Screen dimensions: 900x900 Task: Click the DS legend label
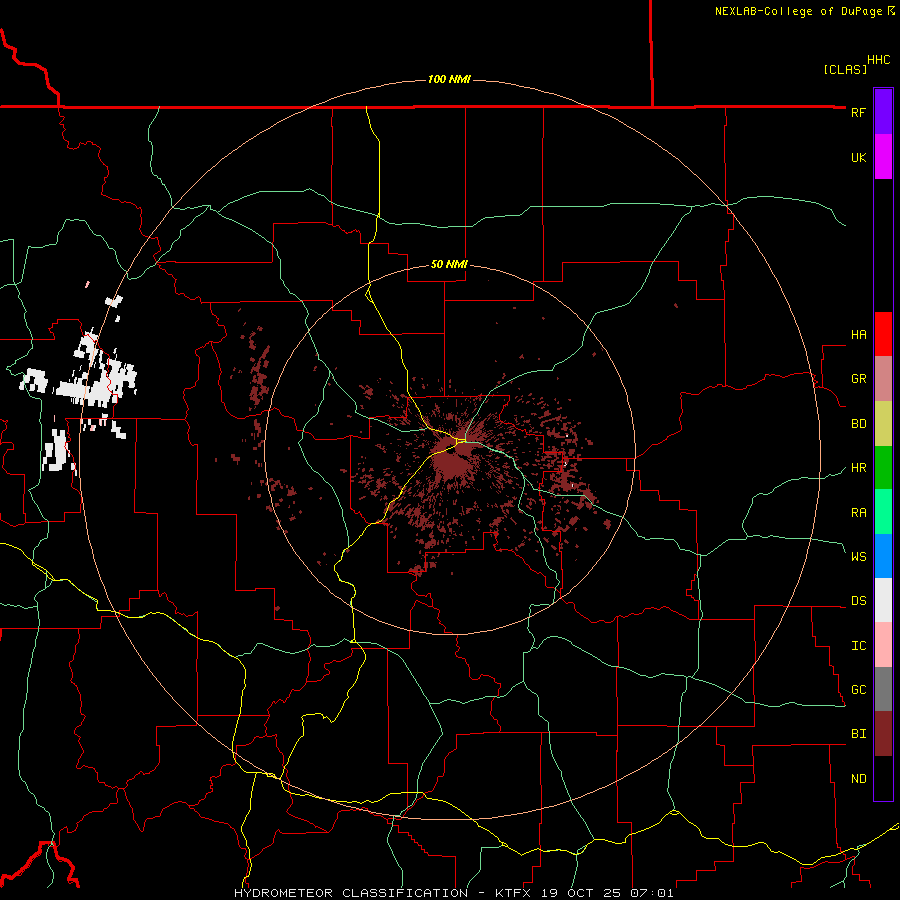[858, 601]
